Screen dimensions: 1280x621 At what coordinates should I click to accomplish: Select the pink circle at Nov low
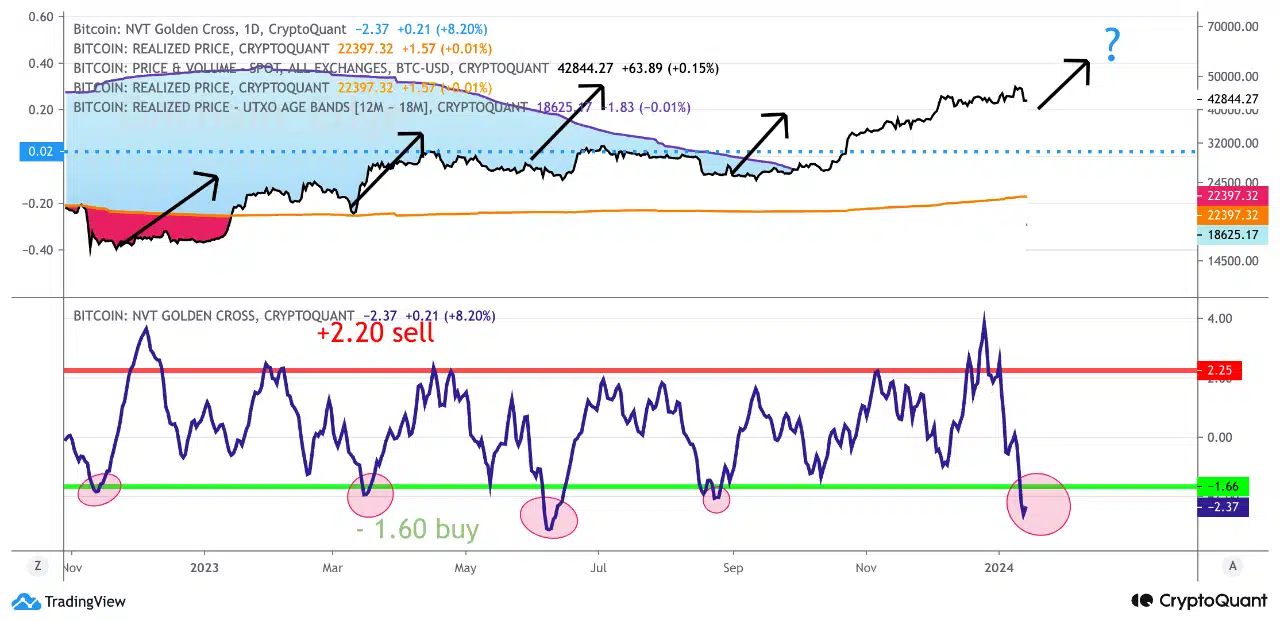pyautogui.click(x=99, y=488)
